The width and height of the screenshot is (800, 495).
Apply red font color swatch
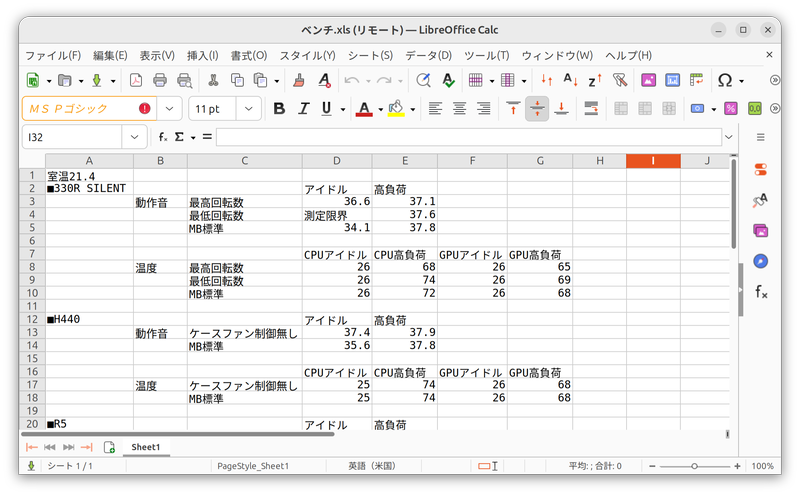point(364,109)
